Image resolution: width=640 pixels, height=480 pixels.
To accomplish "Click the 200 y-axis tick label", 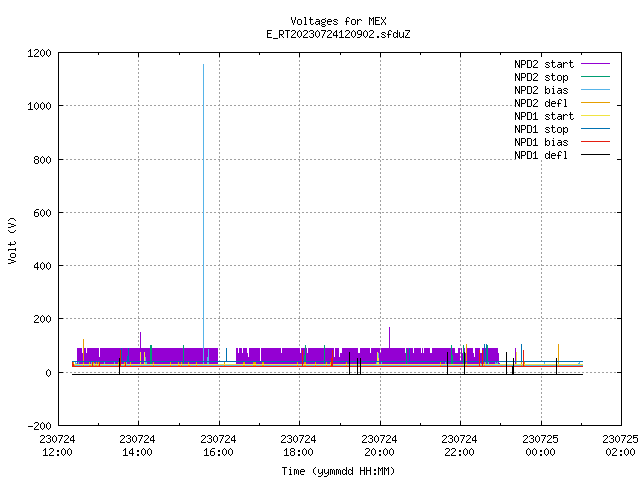I will pos(42,319).
